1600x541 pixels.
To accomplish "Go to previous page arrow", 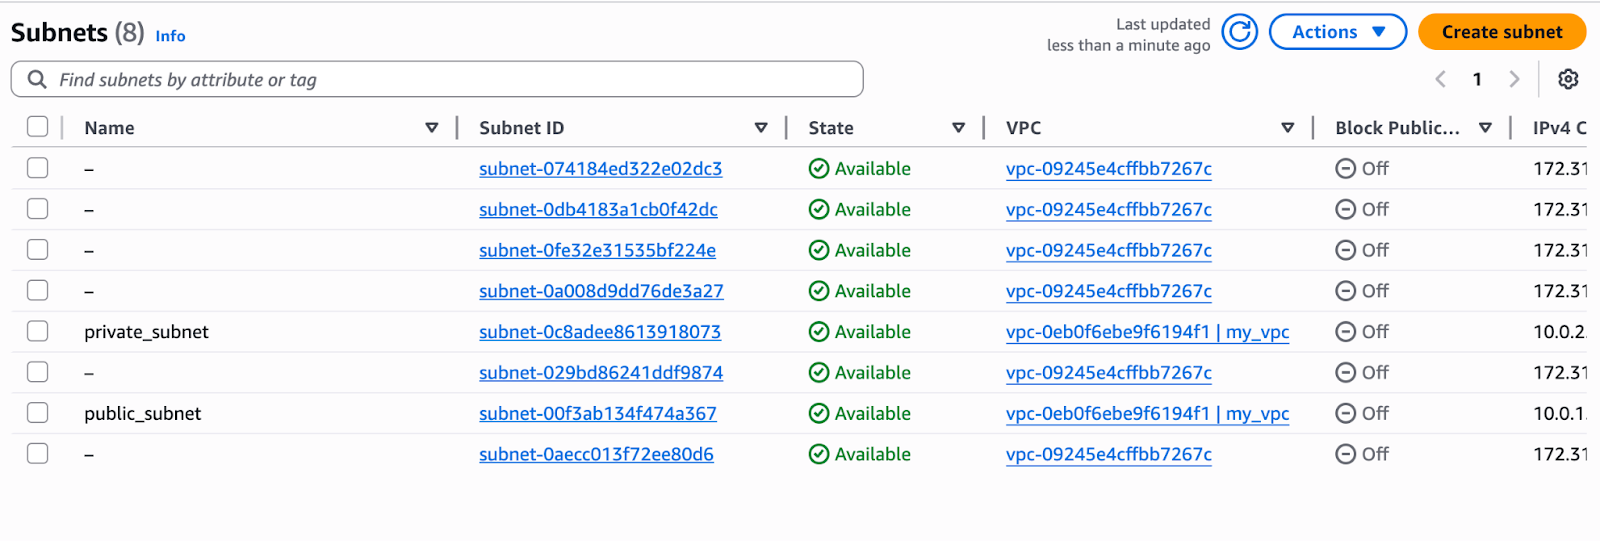I will point(1440,79).
